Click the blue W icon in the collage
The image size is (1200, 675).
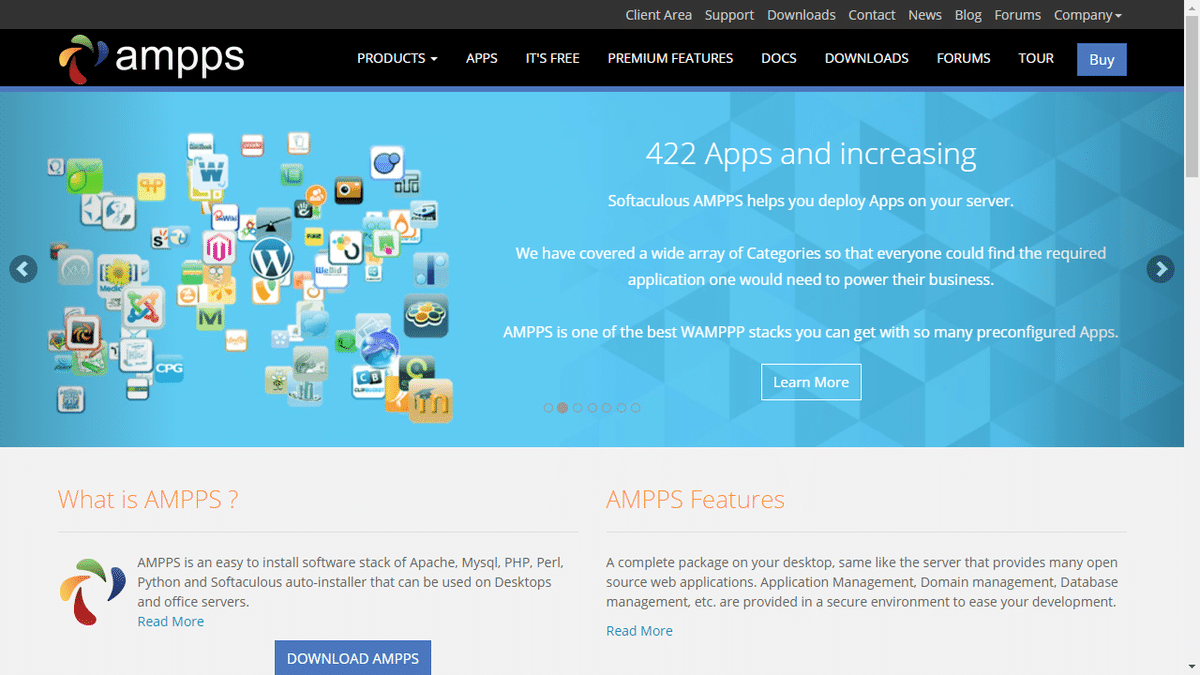(x=211, y=173)
